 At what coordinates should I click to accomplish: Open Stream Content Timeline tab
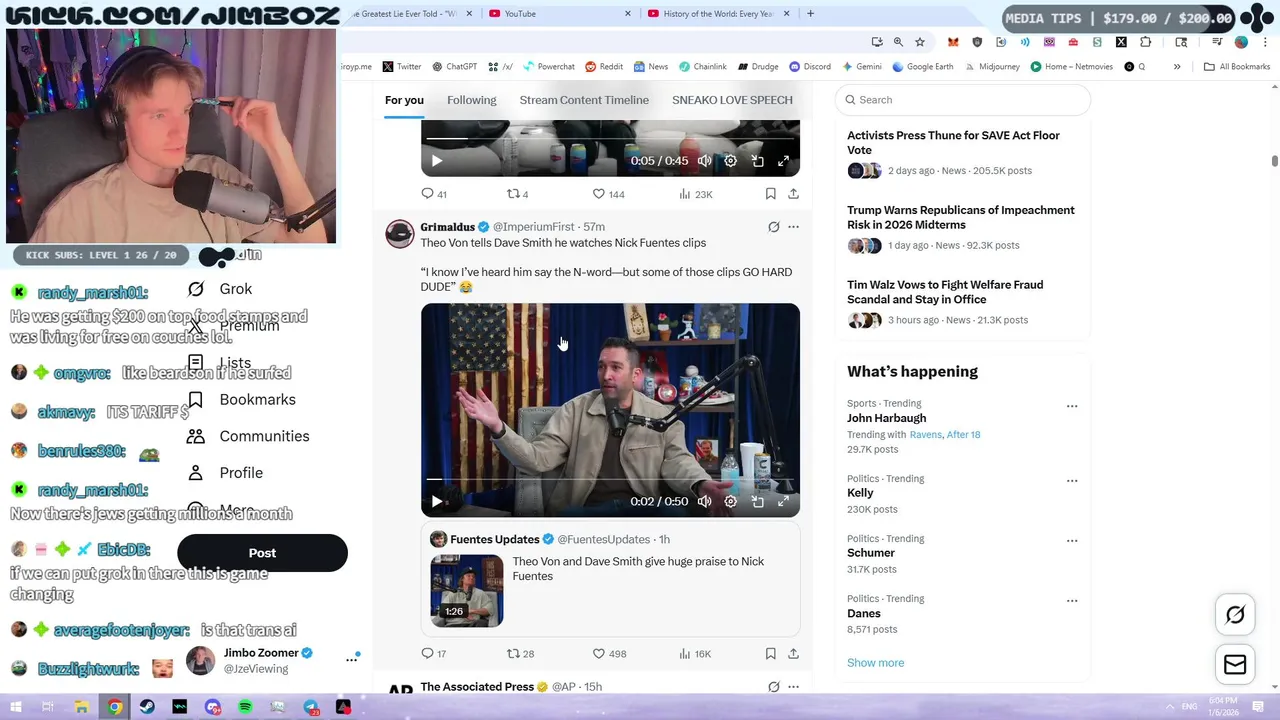pyautogui.click(x=584, y=100)
